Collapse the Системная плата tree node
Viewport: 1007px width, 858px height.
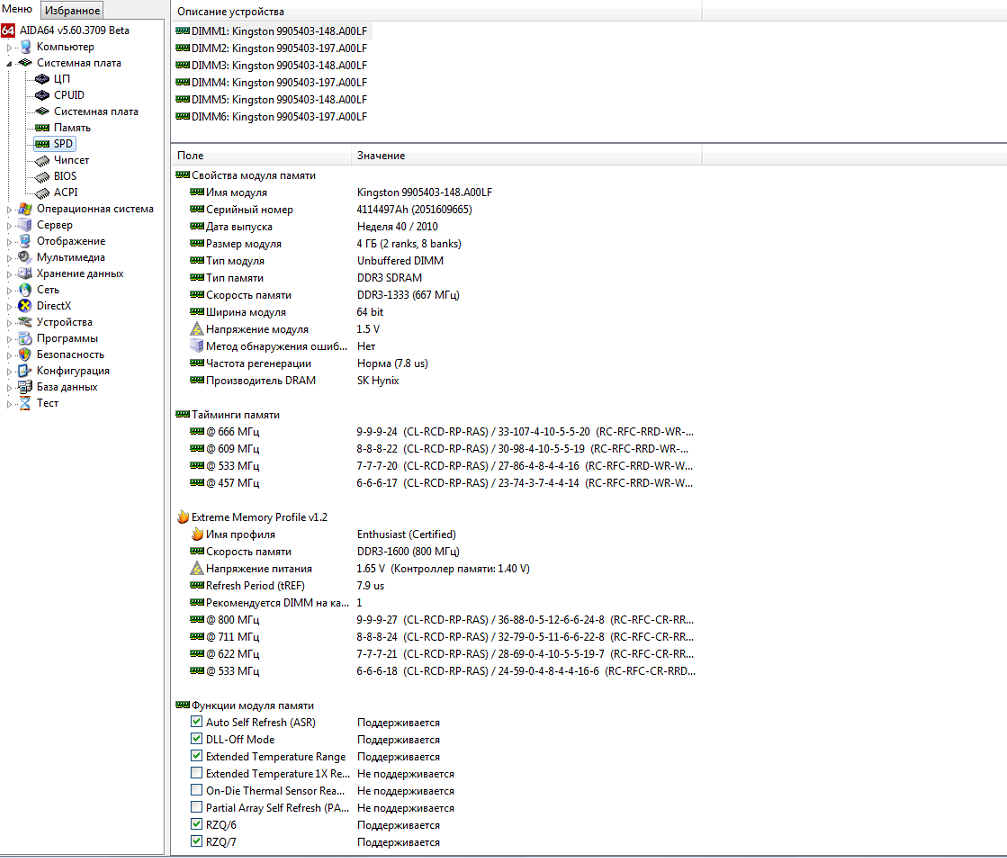pos(9,64)
